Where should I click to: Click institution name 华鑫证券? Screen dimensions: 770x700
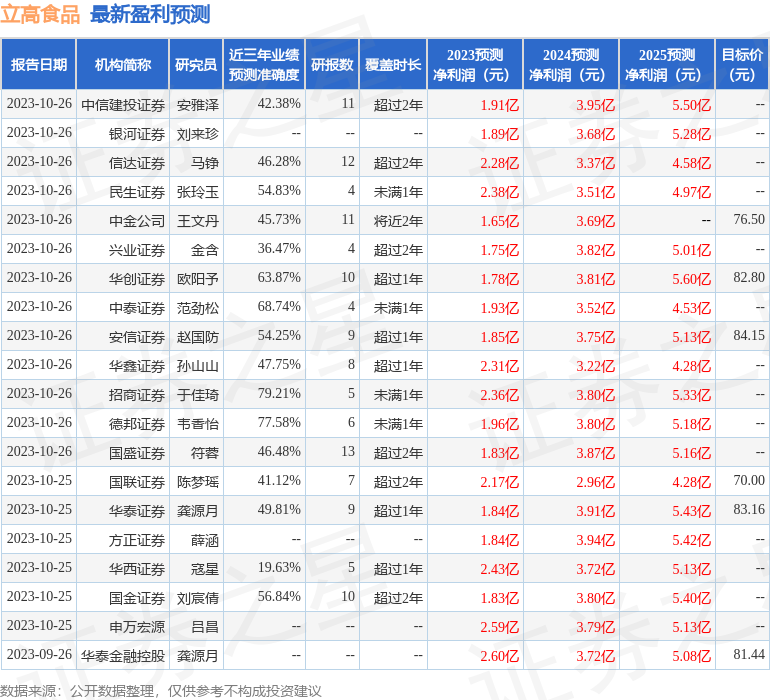pos(137,365)
